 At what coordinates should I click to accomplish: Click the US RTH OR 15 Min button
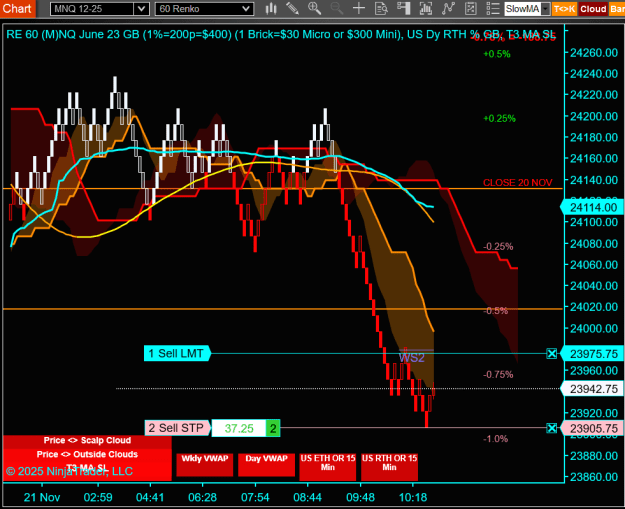click(x=389, y=466)
